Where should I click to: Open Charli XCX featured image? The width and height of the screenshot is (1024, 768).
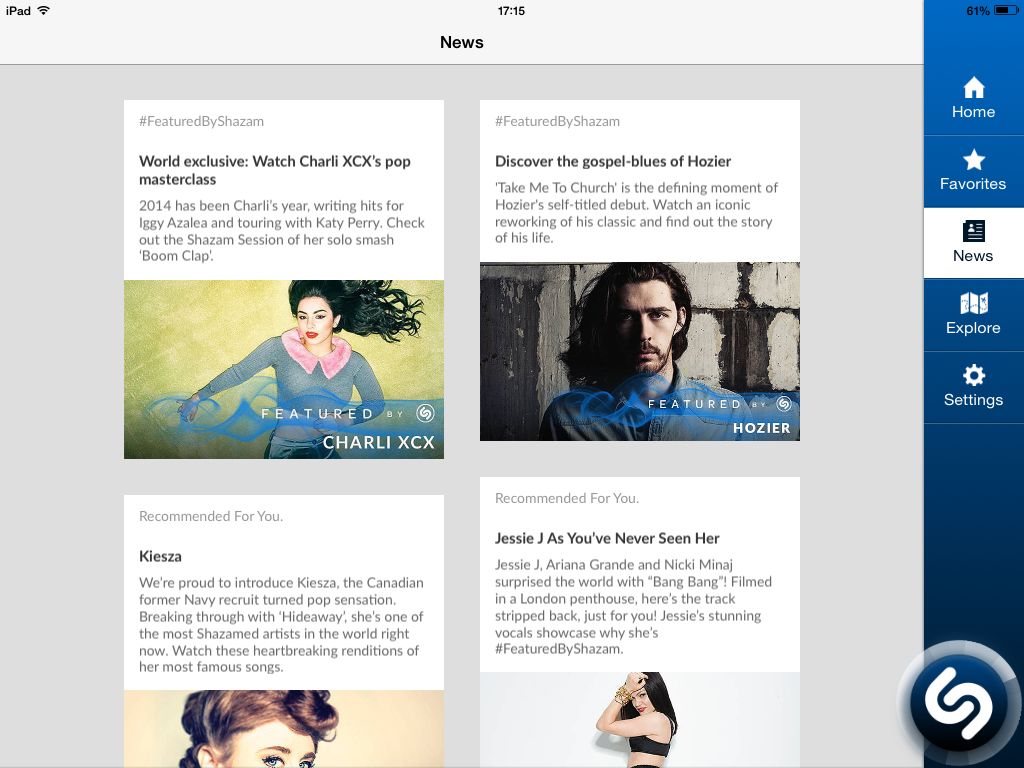(x=284, y=370)
